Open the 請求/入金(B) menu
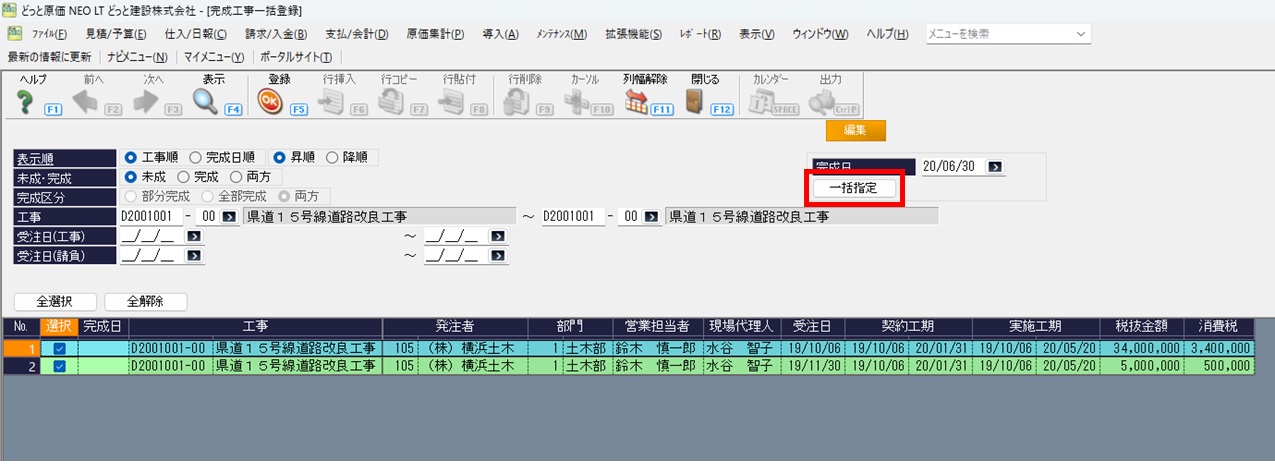Viewport: 1275px width, 465px height. coord(246,34)
